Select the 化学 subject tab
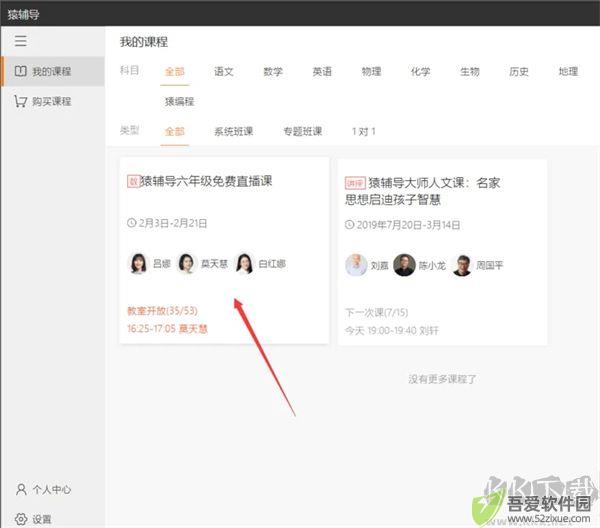Screen dimensions: 600x528 421,72
